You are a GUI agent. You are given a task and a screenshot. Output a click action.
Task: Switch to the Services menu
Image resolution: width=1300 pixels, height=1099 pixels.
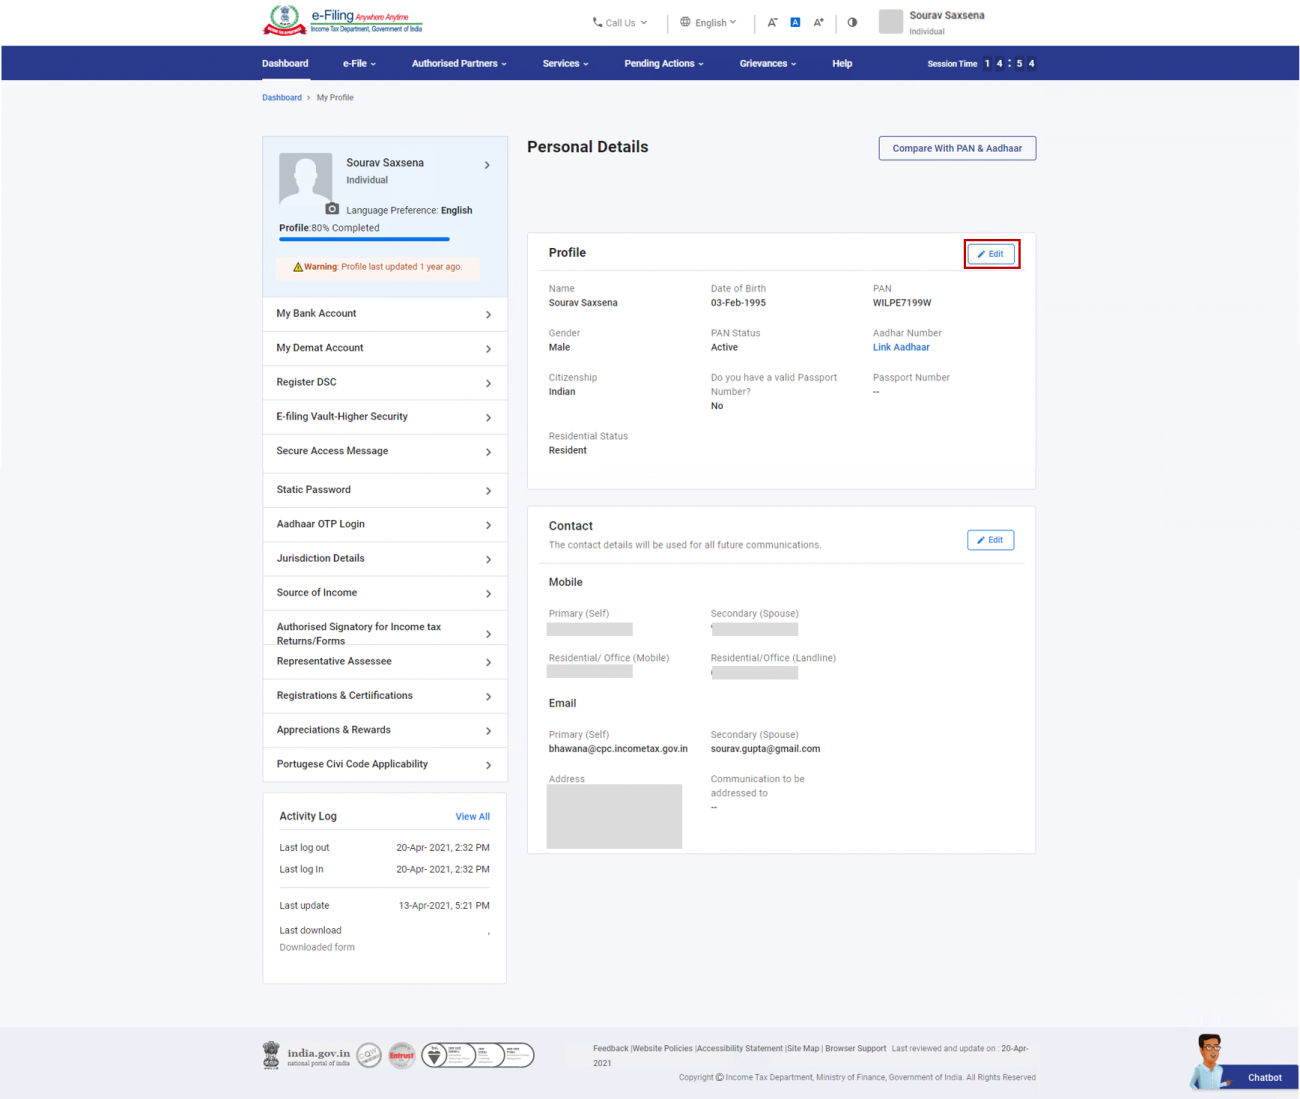coord(565,63)
